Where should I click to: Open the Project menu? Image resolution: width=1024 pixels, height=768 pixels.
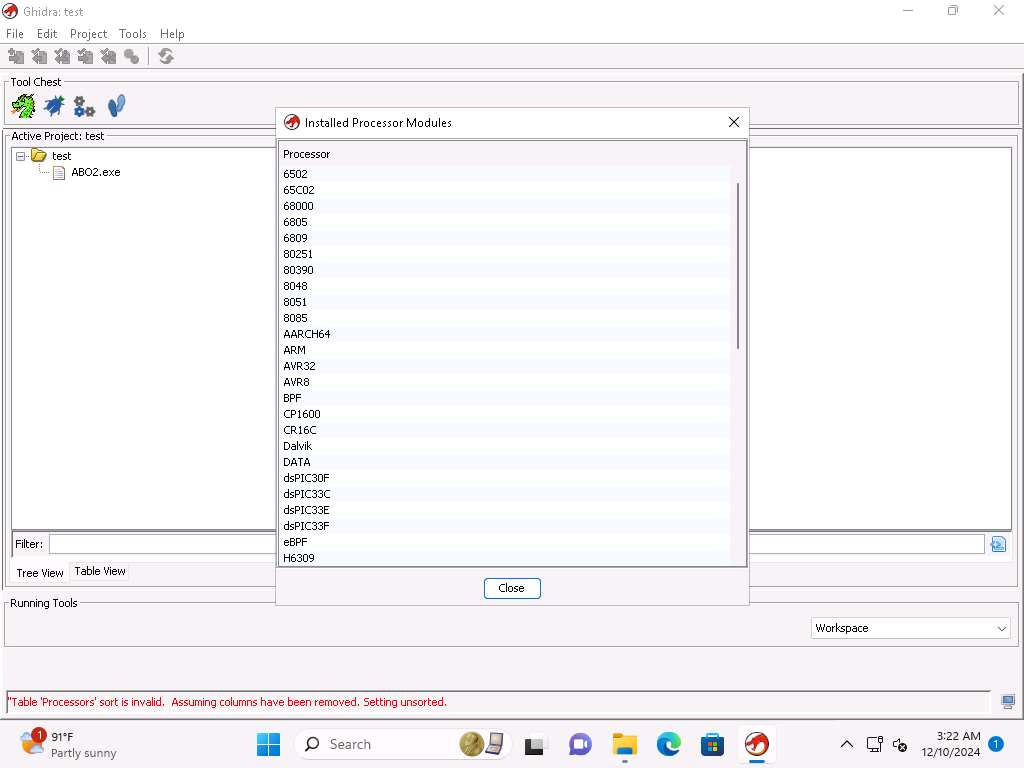click(88, 34)
